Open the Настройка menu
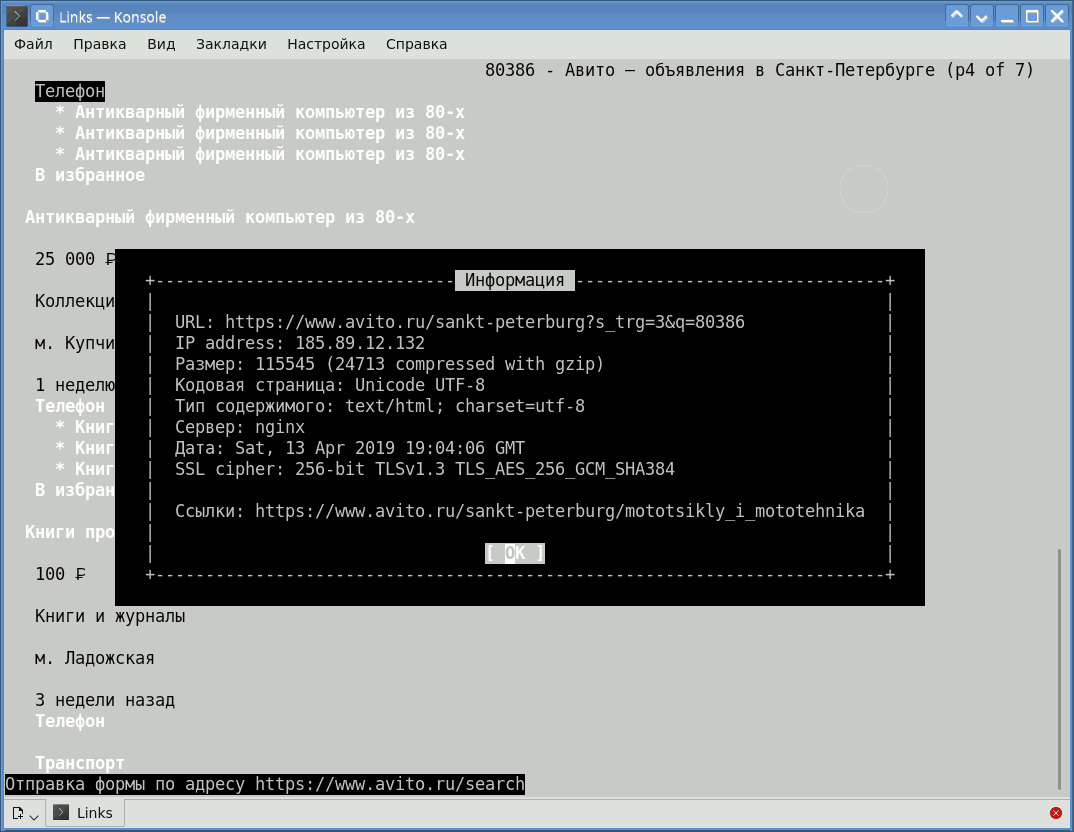The width and height of the screenshot is (1074, 832). tap(326, 44)
